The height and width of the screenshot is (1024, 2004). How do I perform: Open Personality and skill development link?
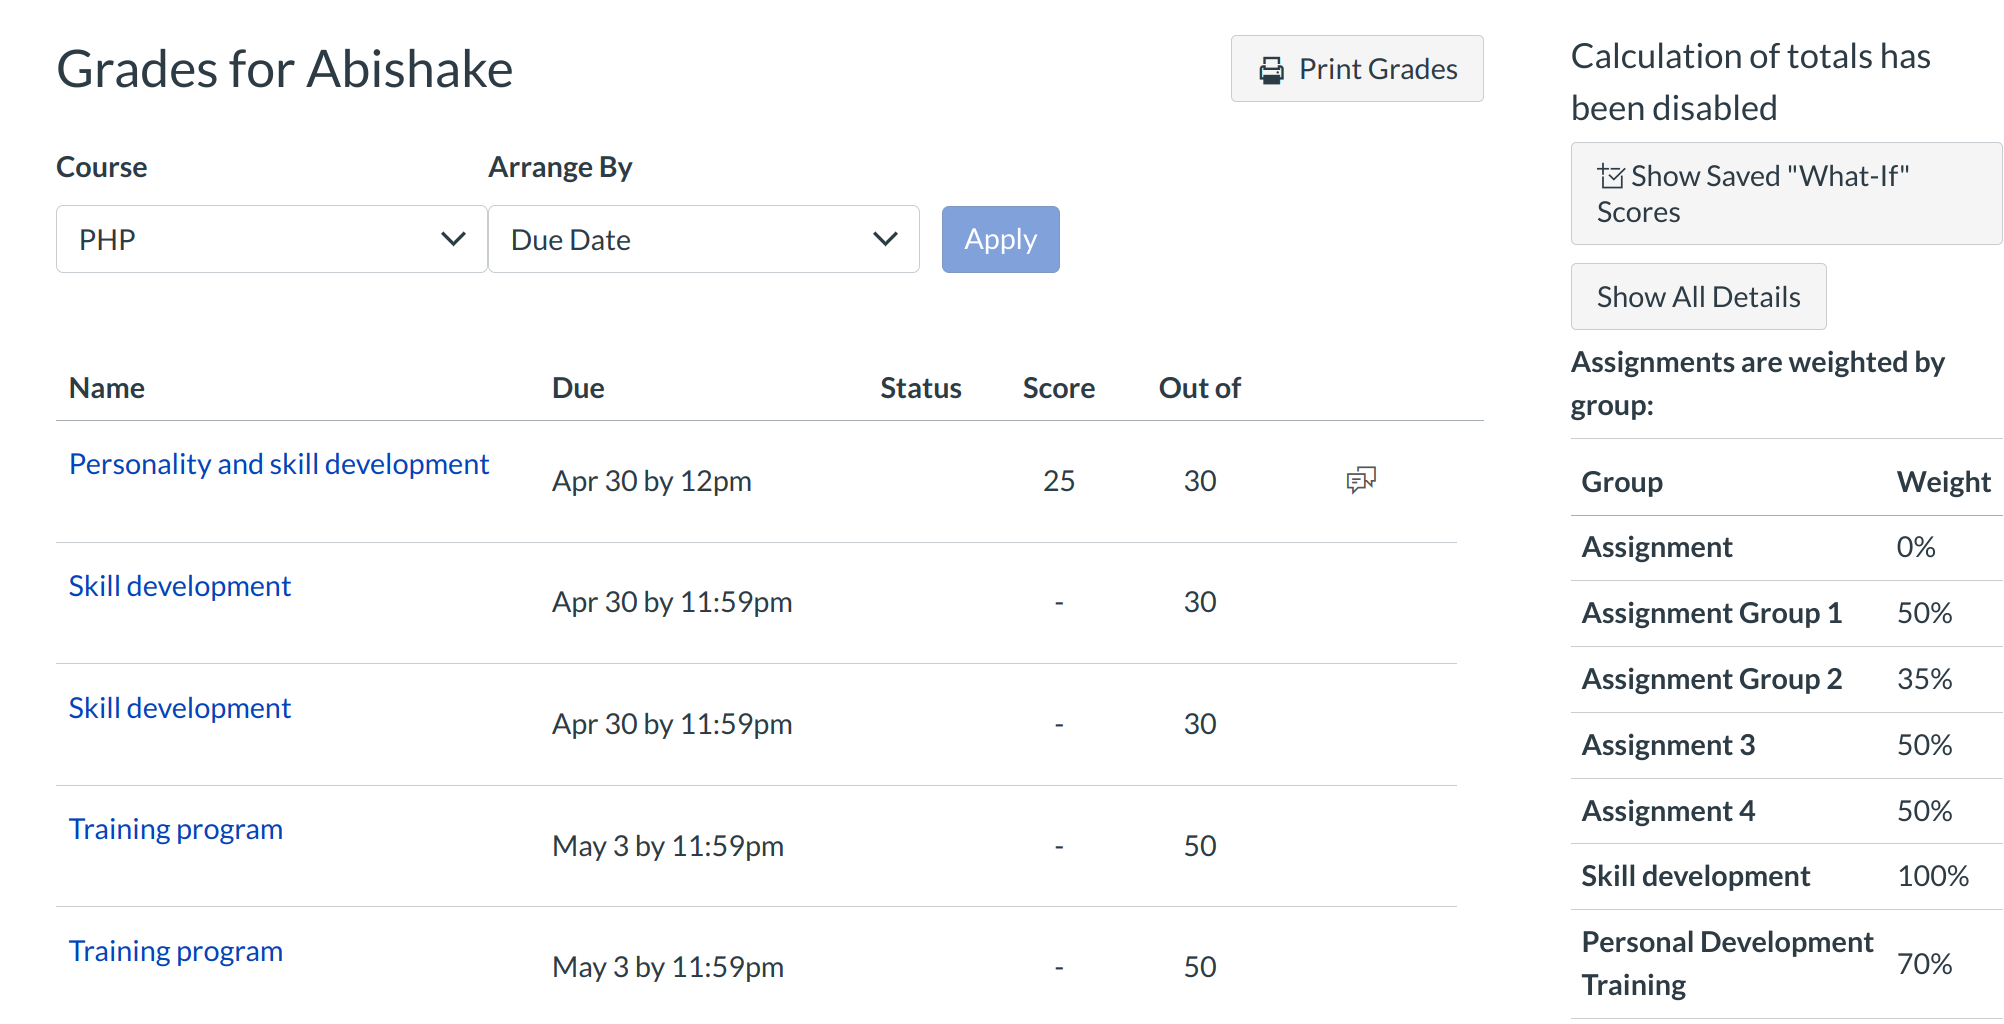(278, 464)
